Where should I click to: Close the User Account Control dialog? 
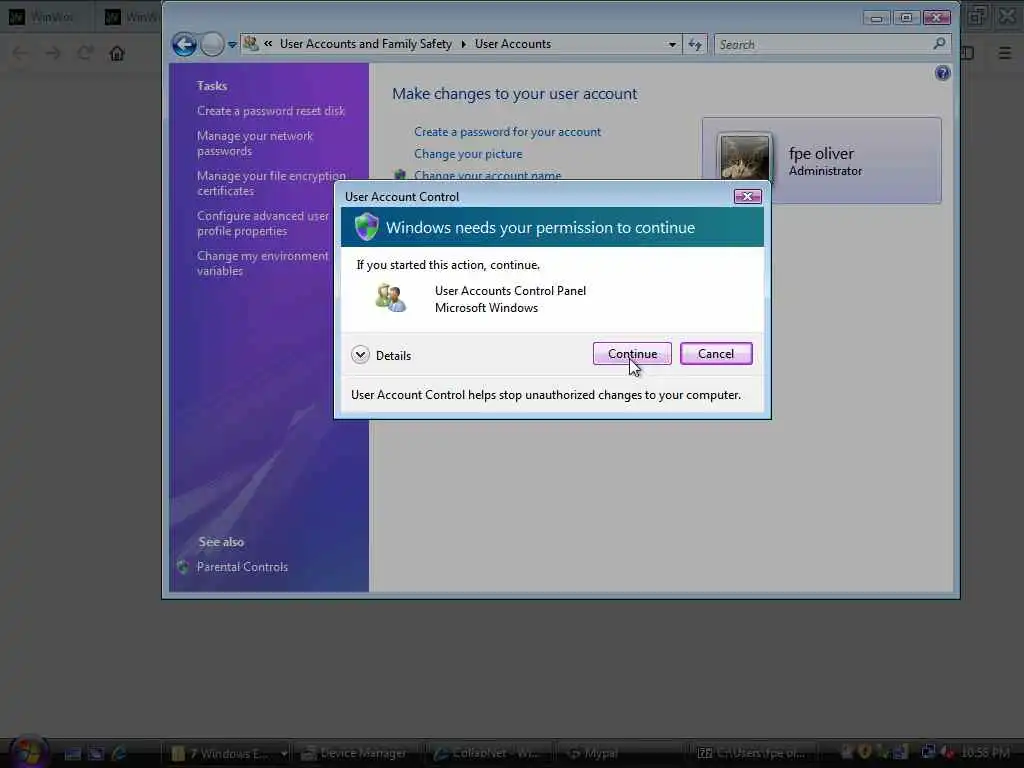click(x=748, y=197)
